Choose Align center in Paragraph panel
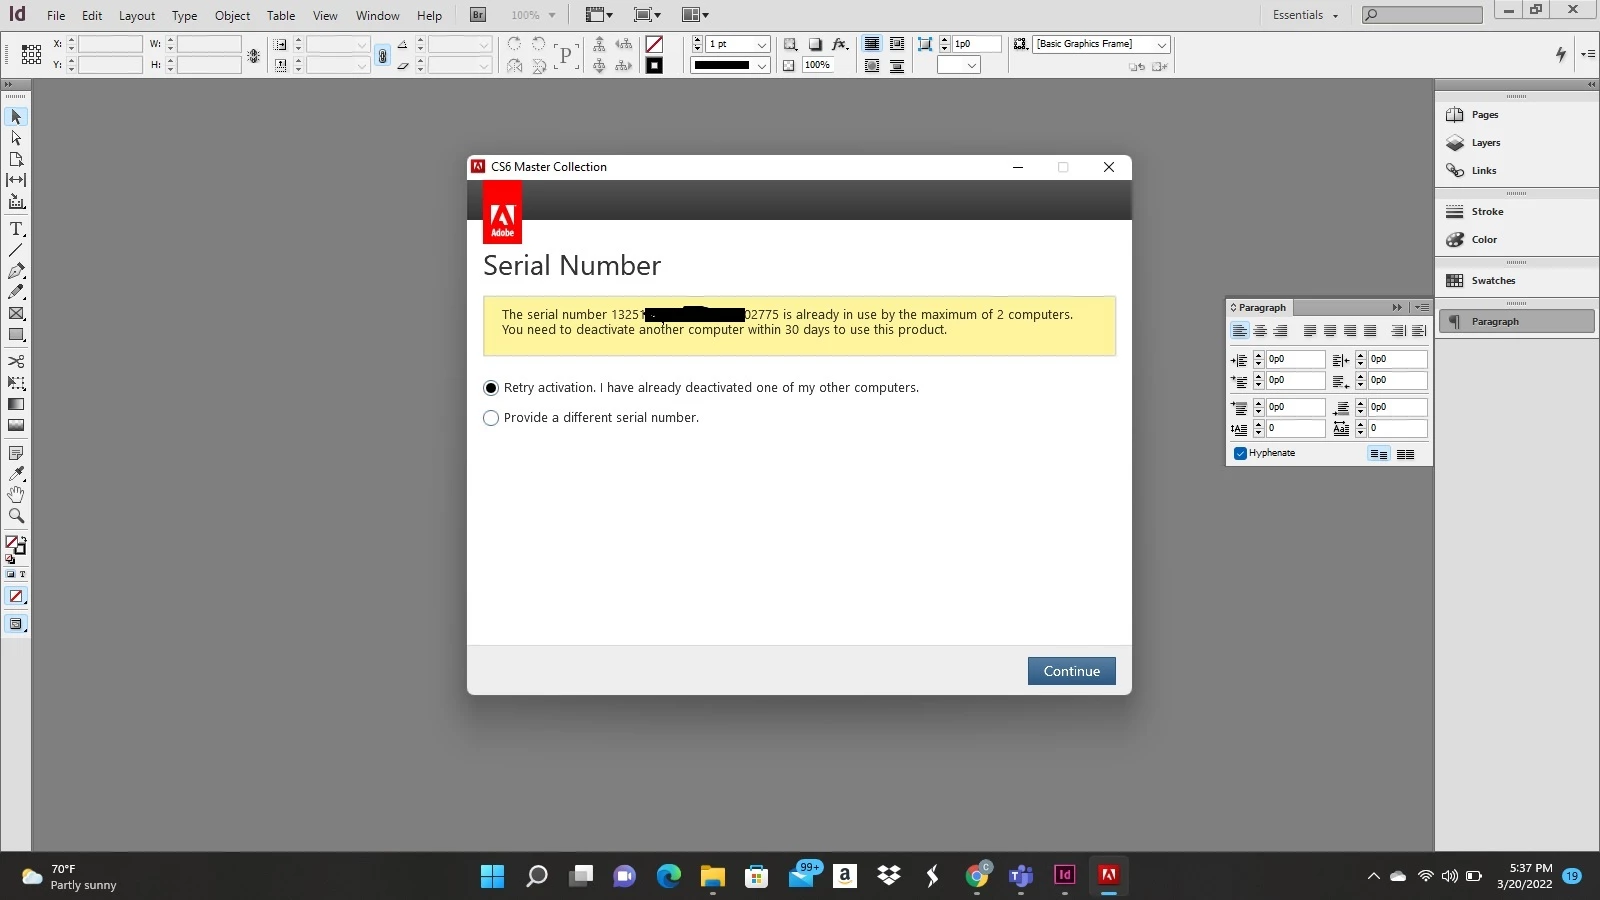The width and height of the screenshot is (1600, 900). (1260, 331)
